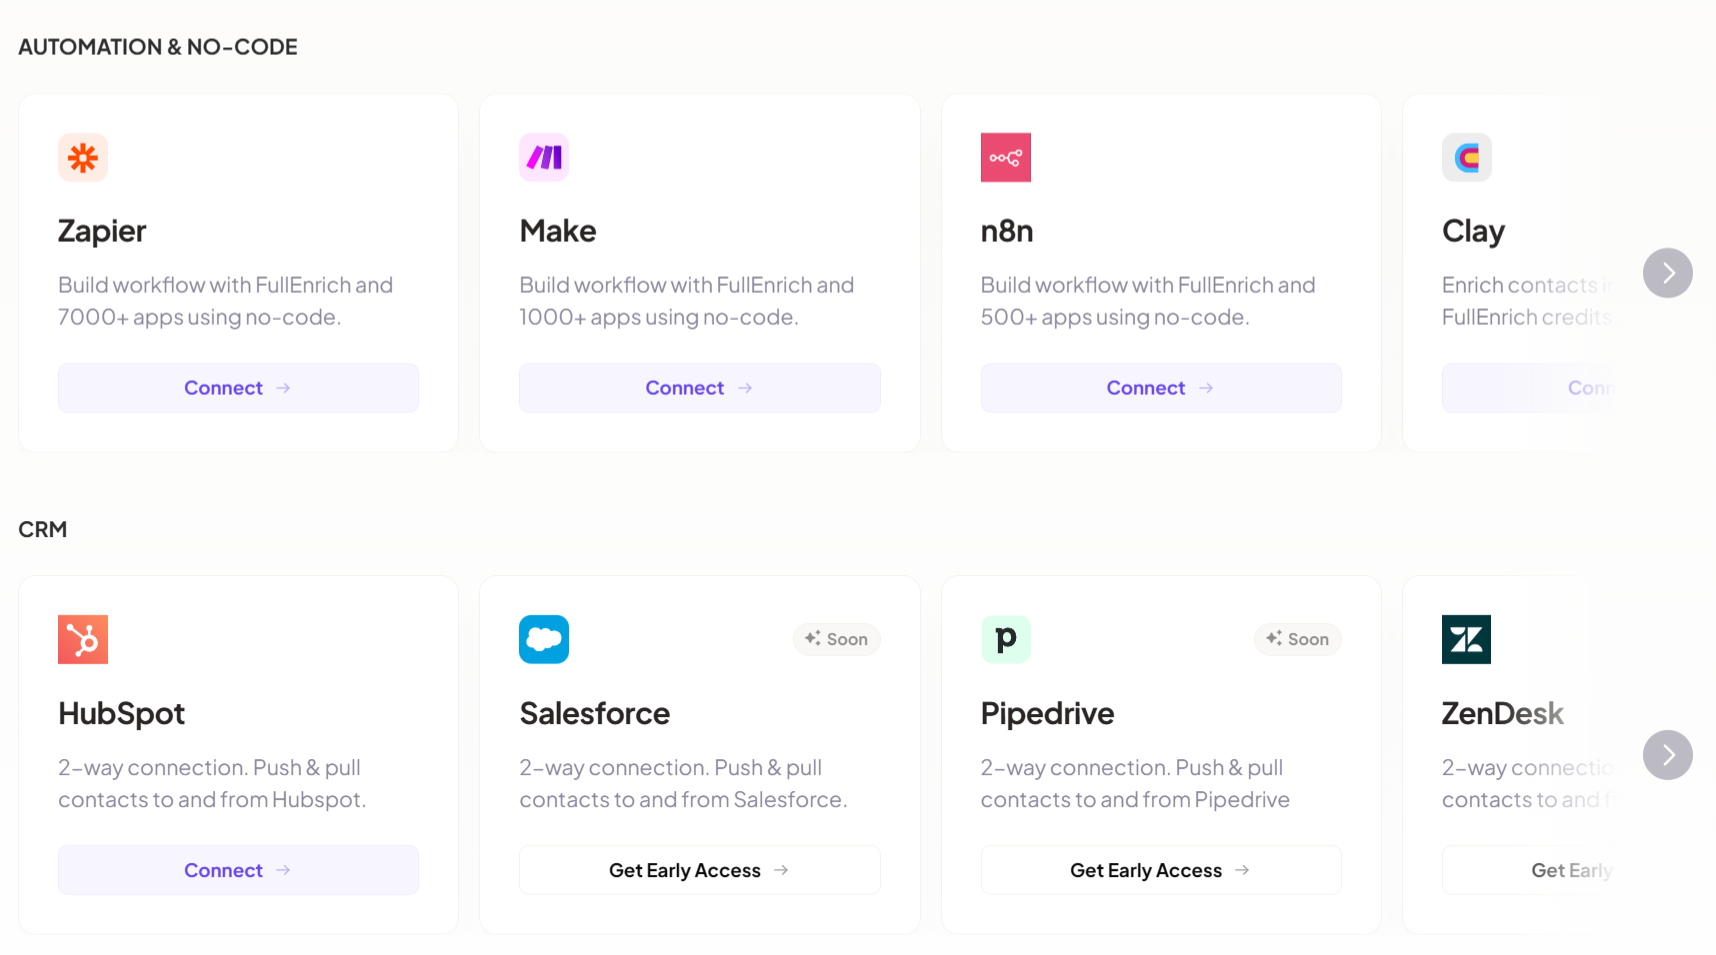The width and height of the screenshot is (1716, 955).
Task: Connect the n8n integration
Action: [x=1161, y=388]
